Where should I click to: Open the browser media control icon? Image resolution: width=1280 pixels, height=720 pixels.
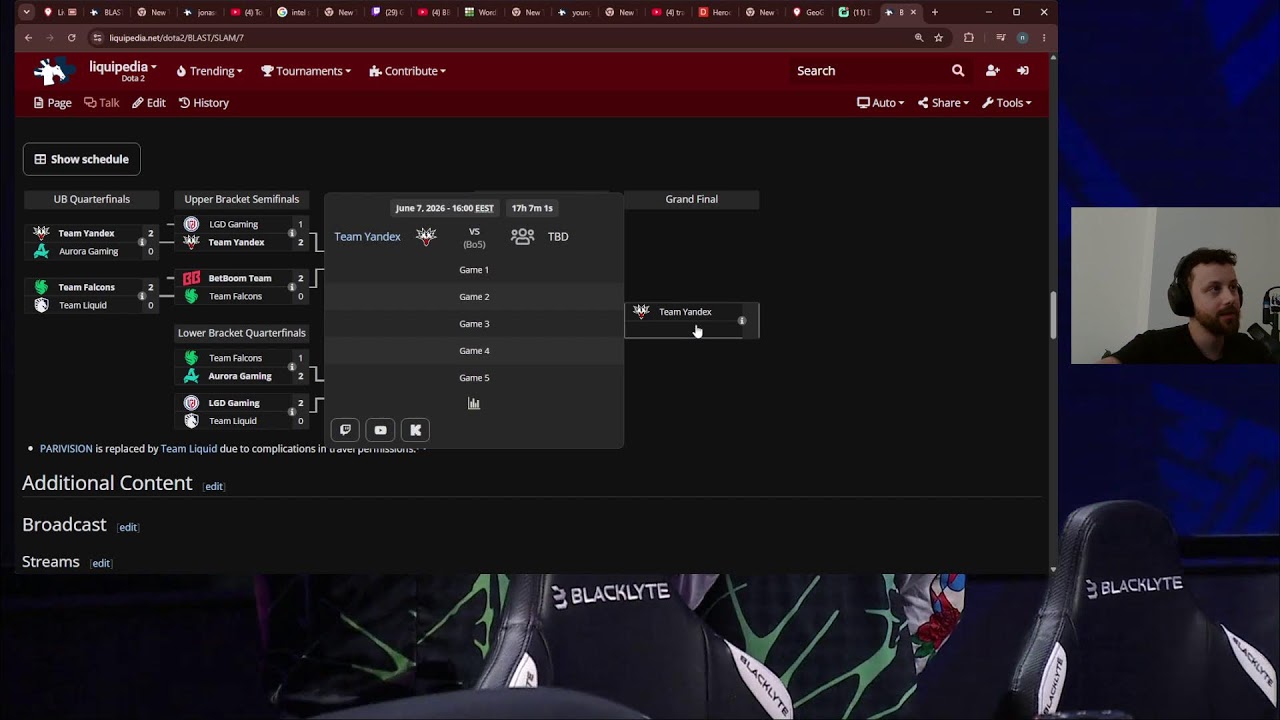[1000, 38]
